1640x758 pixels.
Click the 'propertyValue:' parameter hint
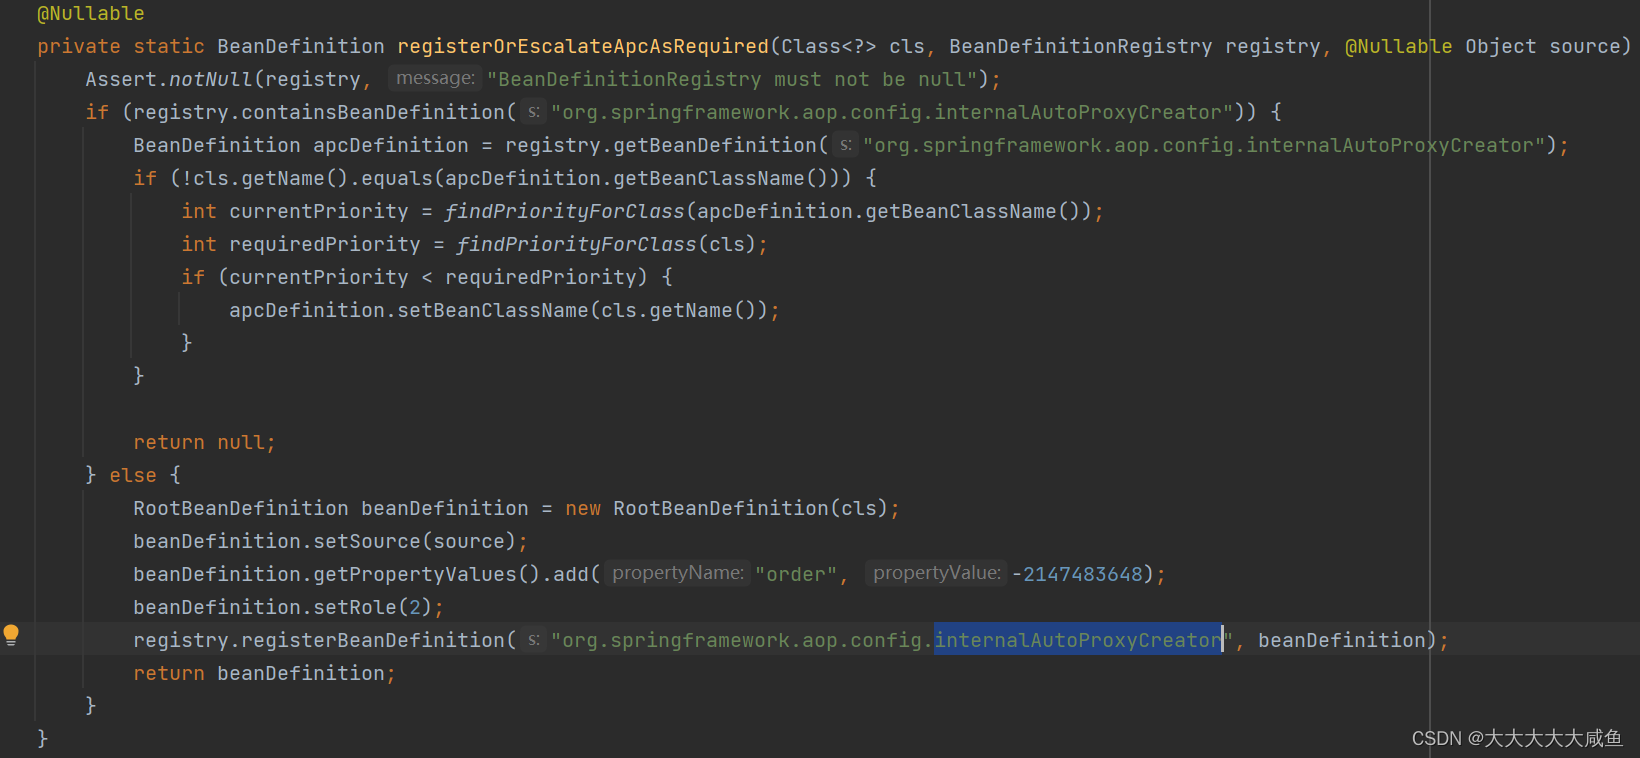937,573
